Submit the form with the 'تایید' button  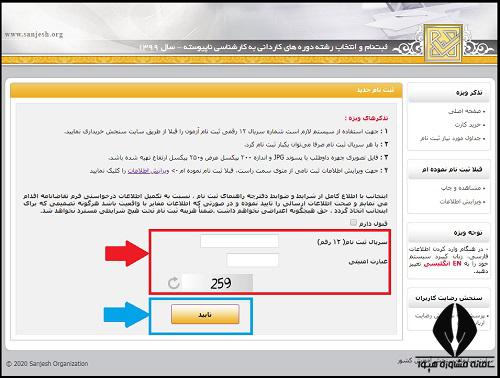click(x=205, y=314)
